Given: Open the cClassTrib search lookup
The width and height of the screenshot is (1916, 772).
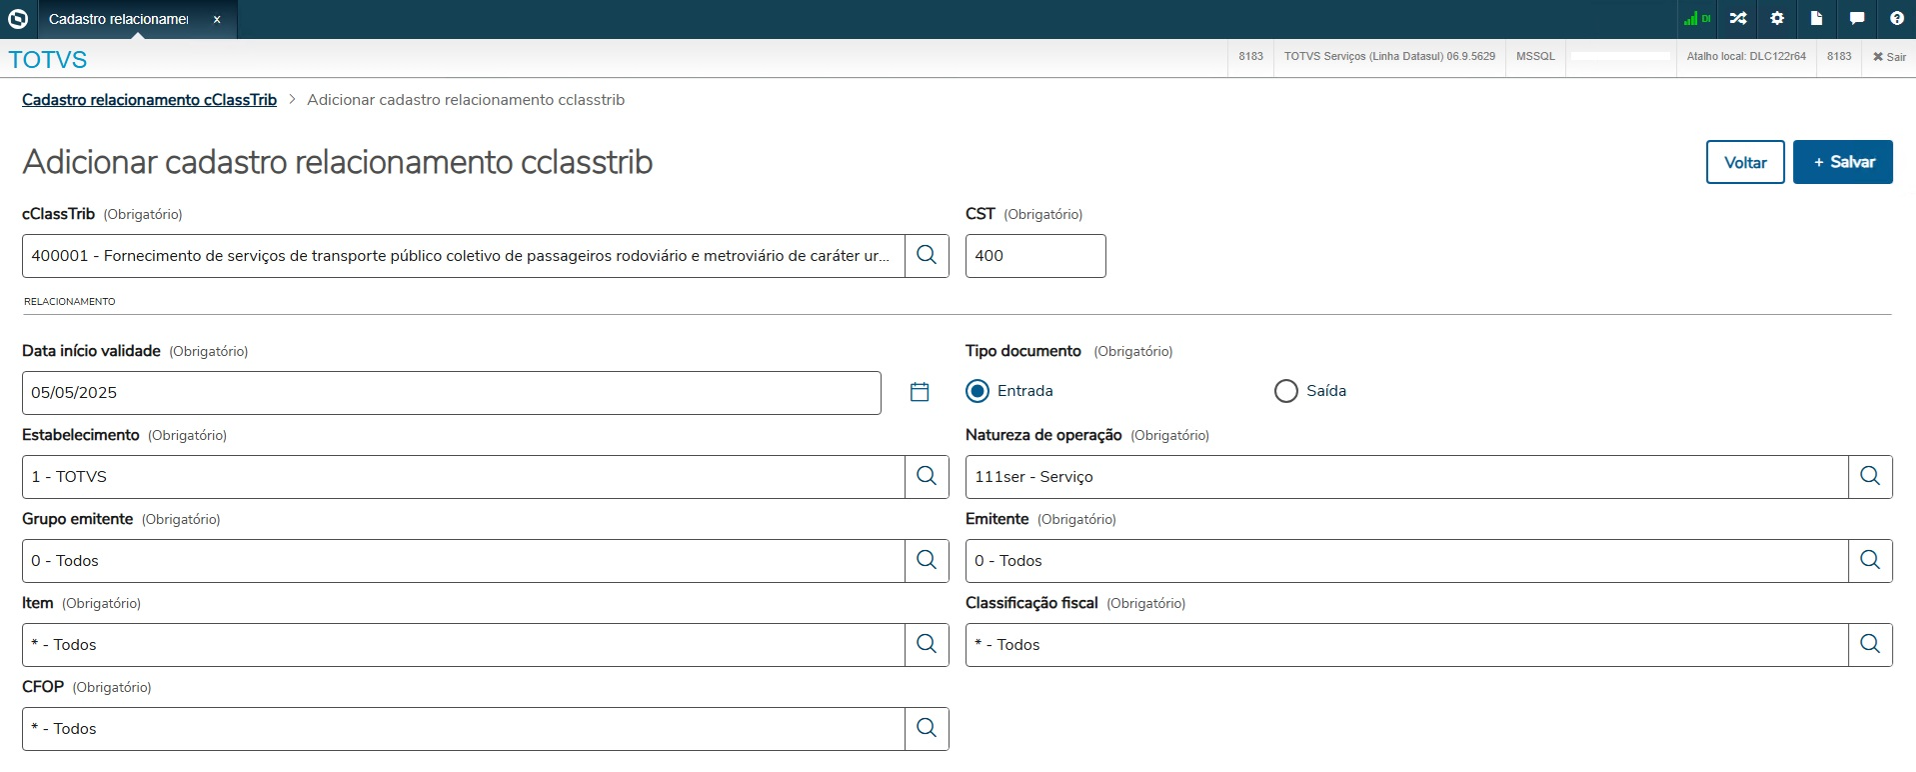Looking at the screenshot, I should click(927, 256).
